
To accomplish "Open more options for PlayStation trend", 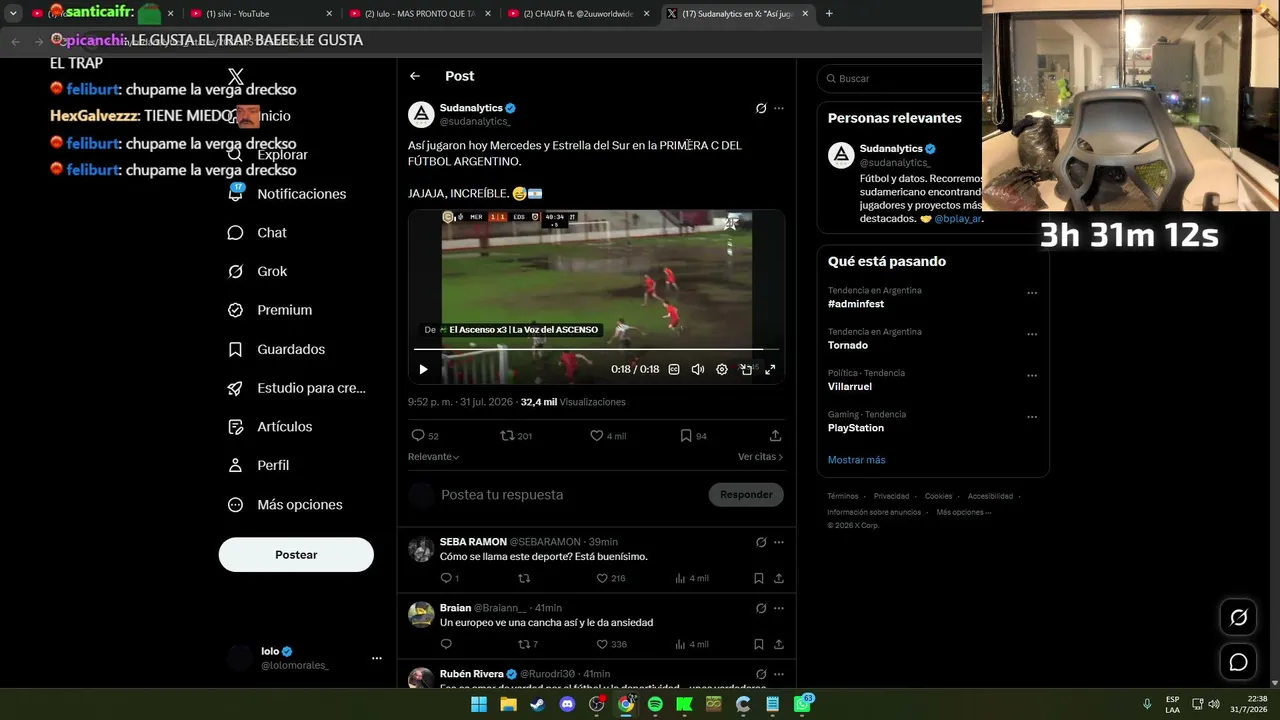I will [x=1032, y=417].
